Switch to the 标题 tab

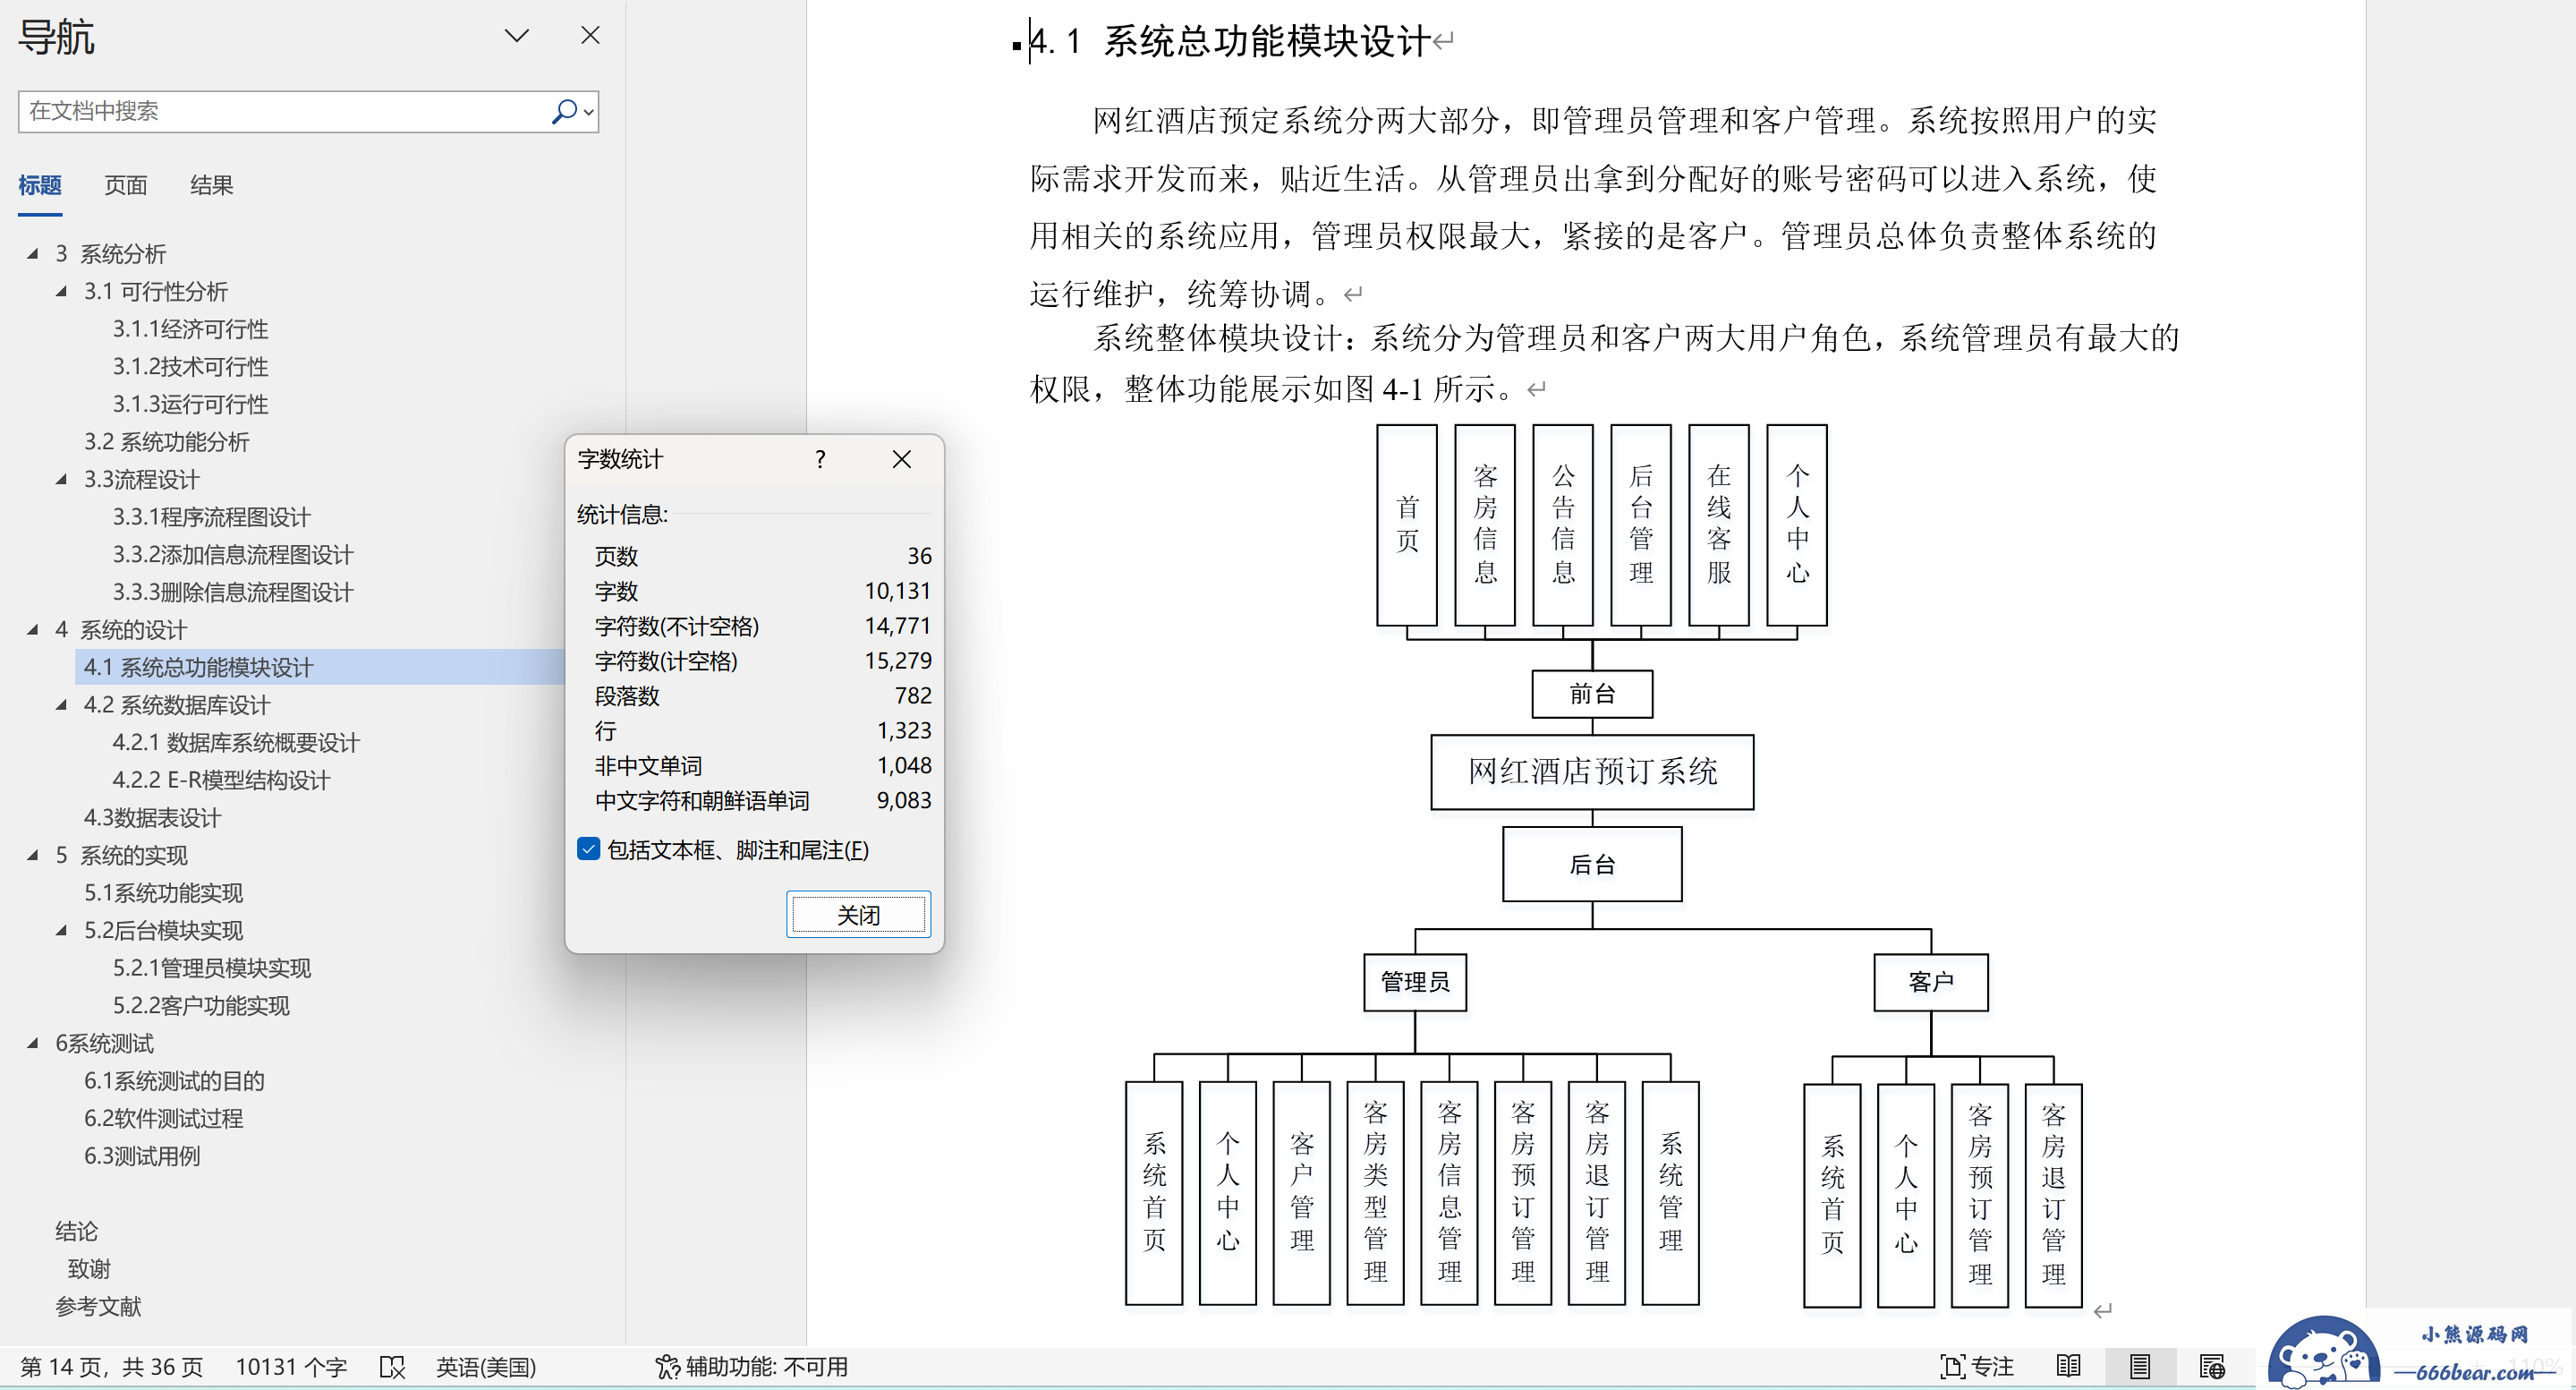pos(40,185)
